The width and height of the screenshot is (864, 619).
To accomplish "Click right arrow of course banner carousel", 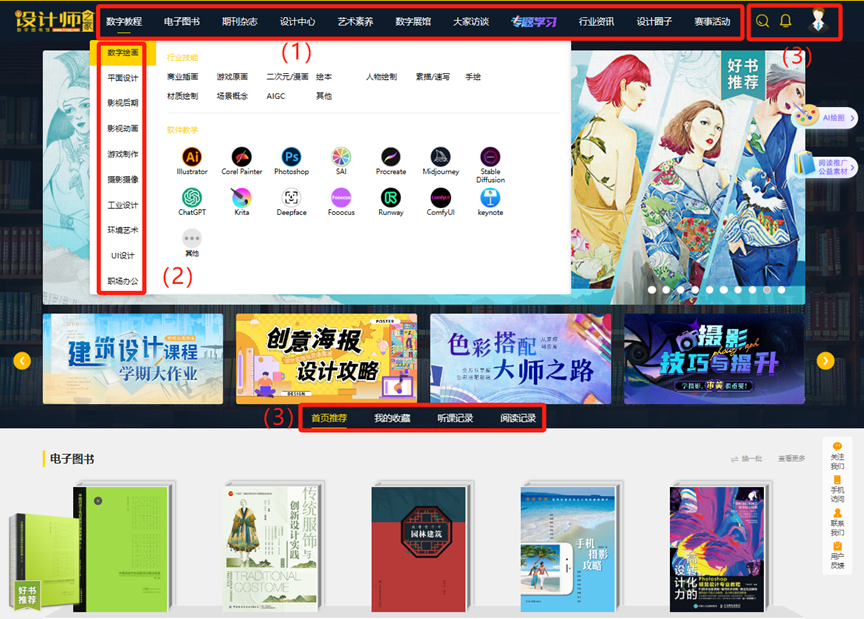I will [x=825, y=361].
